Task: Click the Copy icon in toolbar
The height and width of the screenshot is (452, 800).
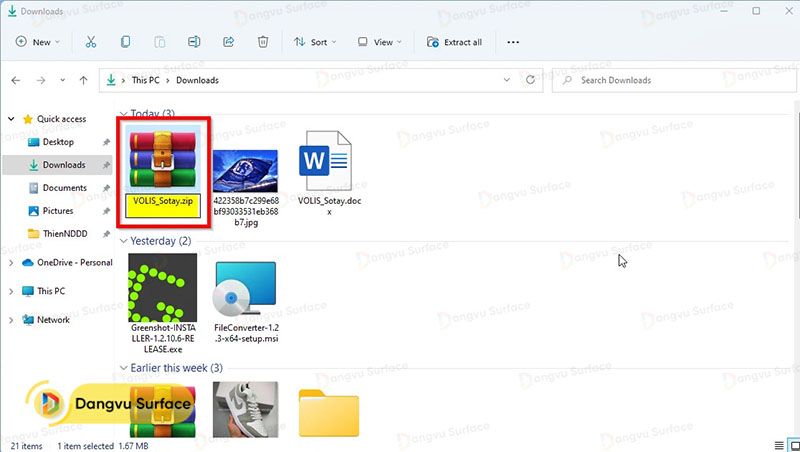Action: (x=125, y=42)
